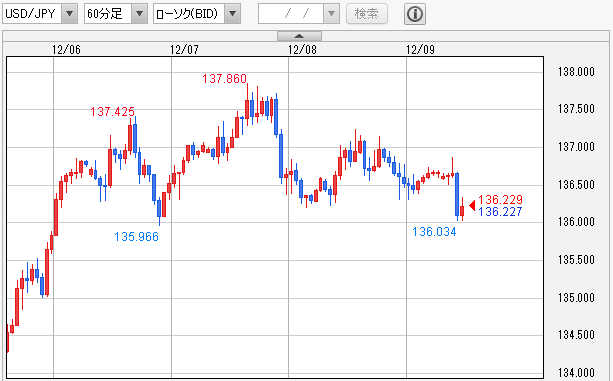
Task: Click the 12/06 date label
Action: click(x=66, y=50)
